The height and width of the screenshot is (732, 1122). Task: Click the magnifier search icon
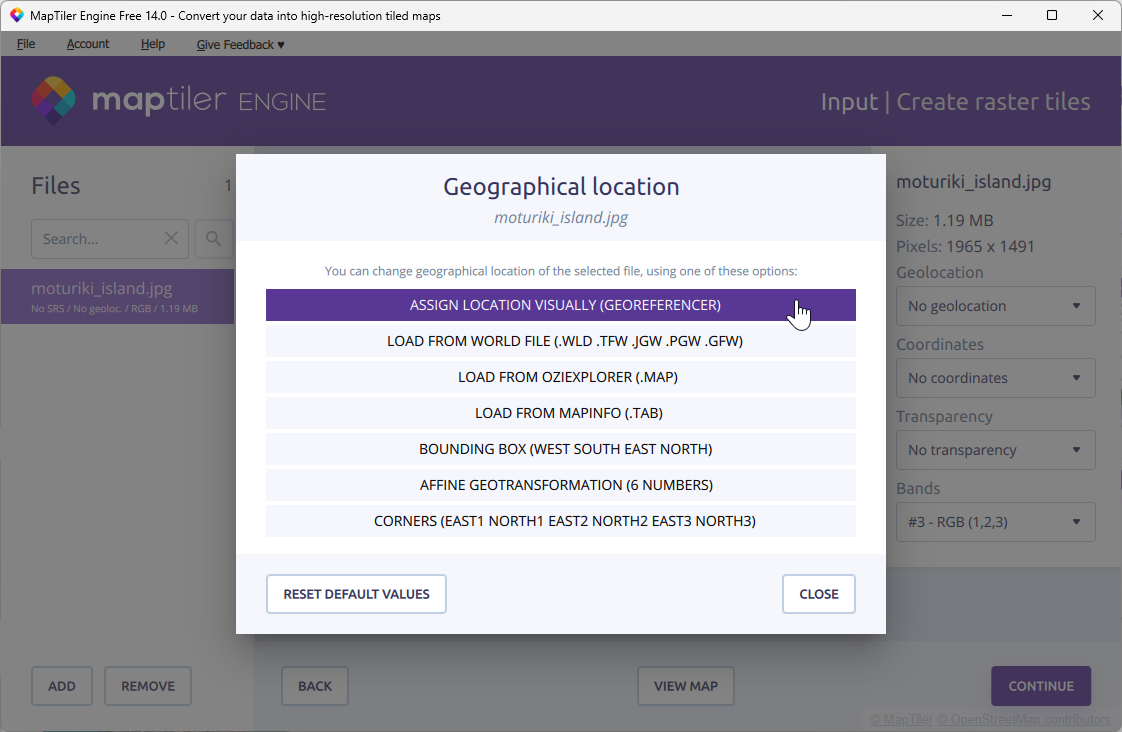pos(213,238)
